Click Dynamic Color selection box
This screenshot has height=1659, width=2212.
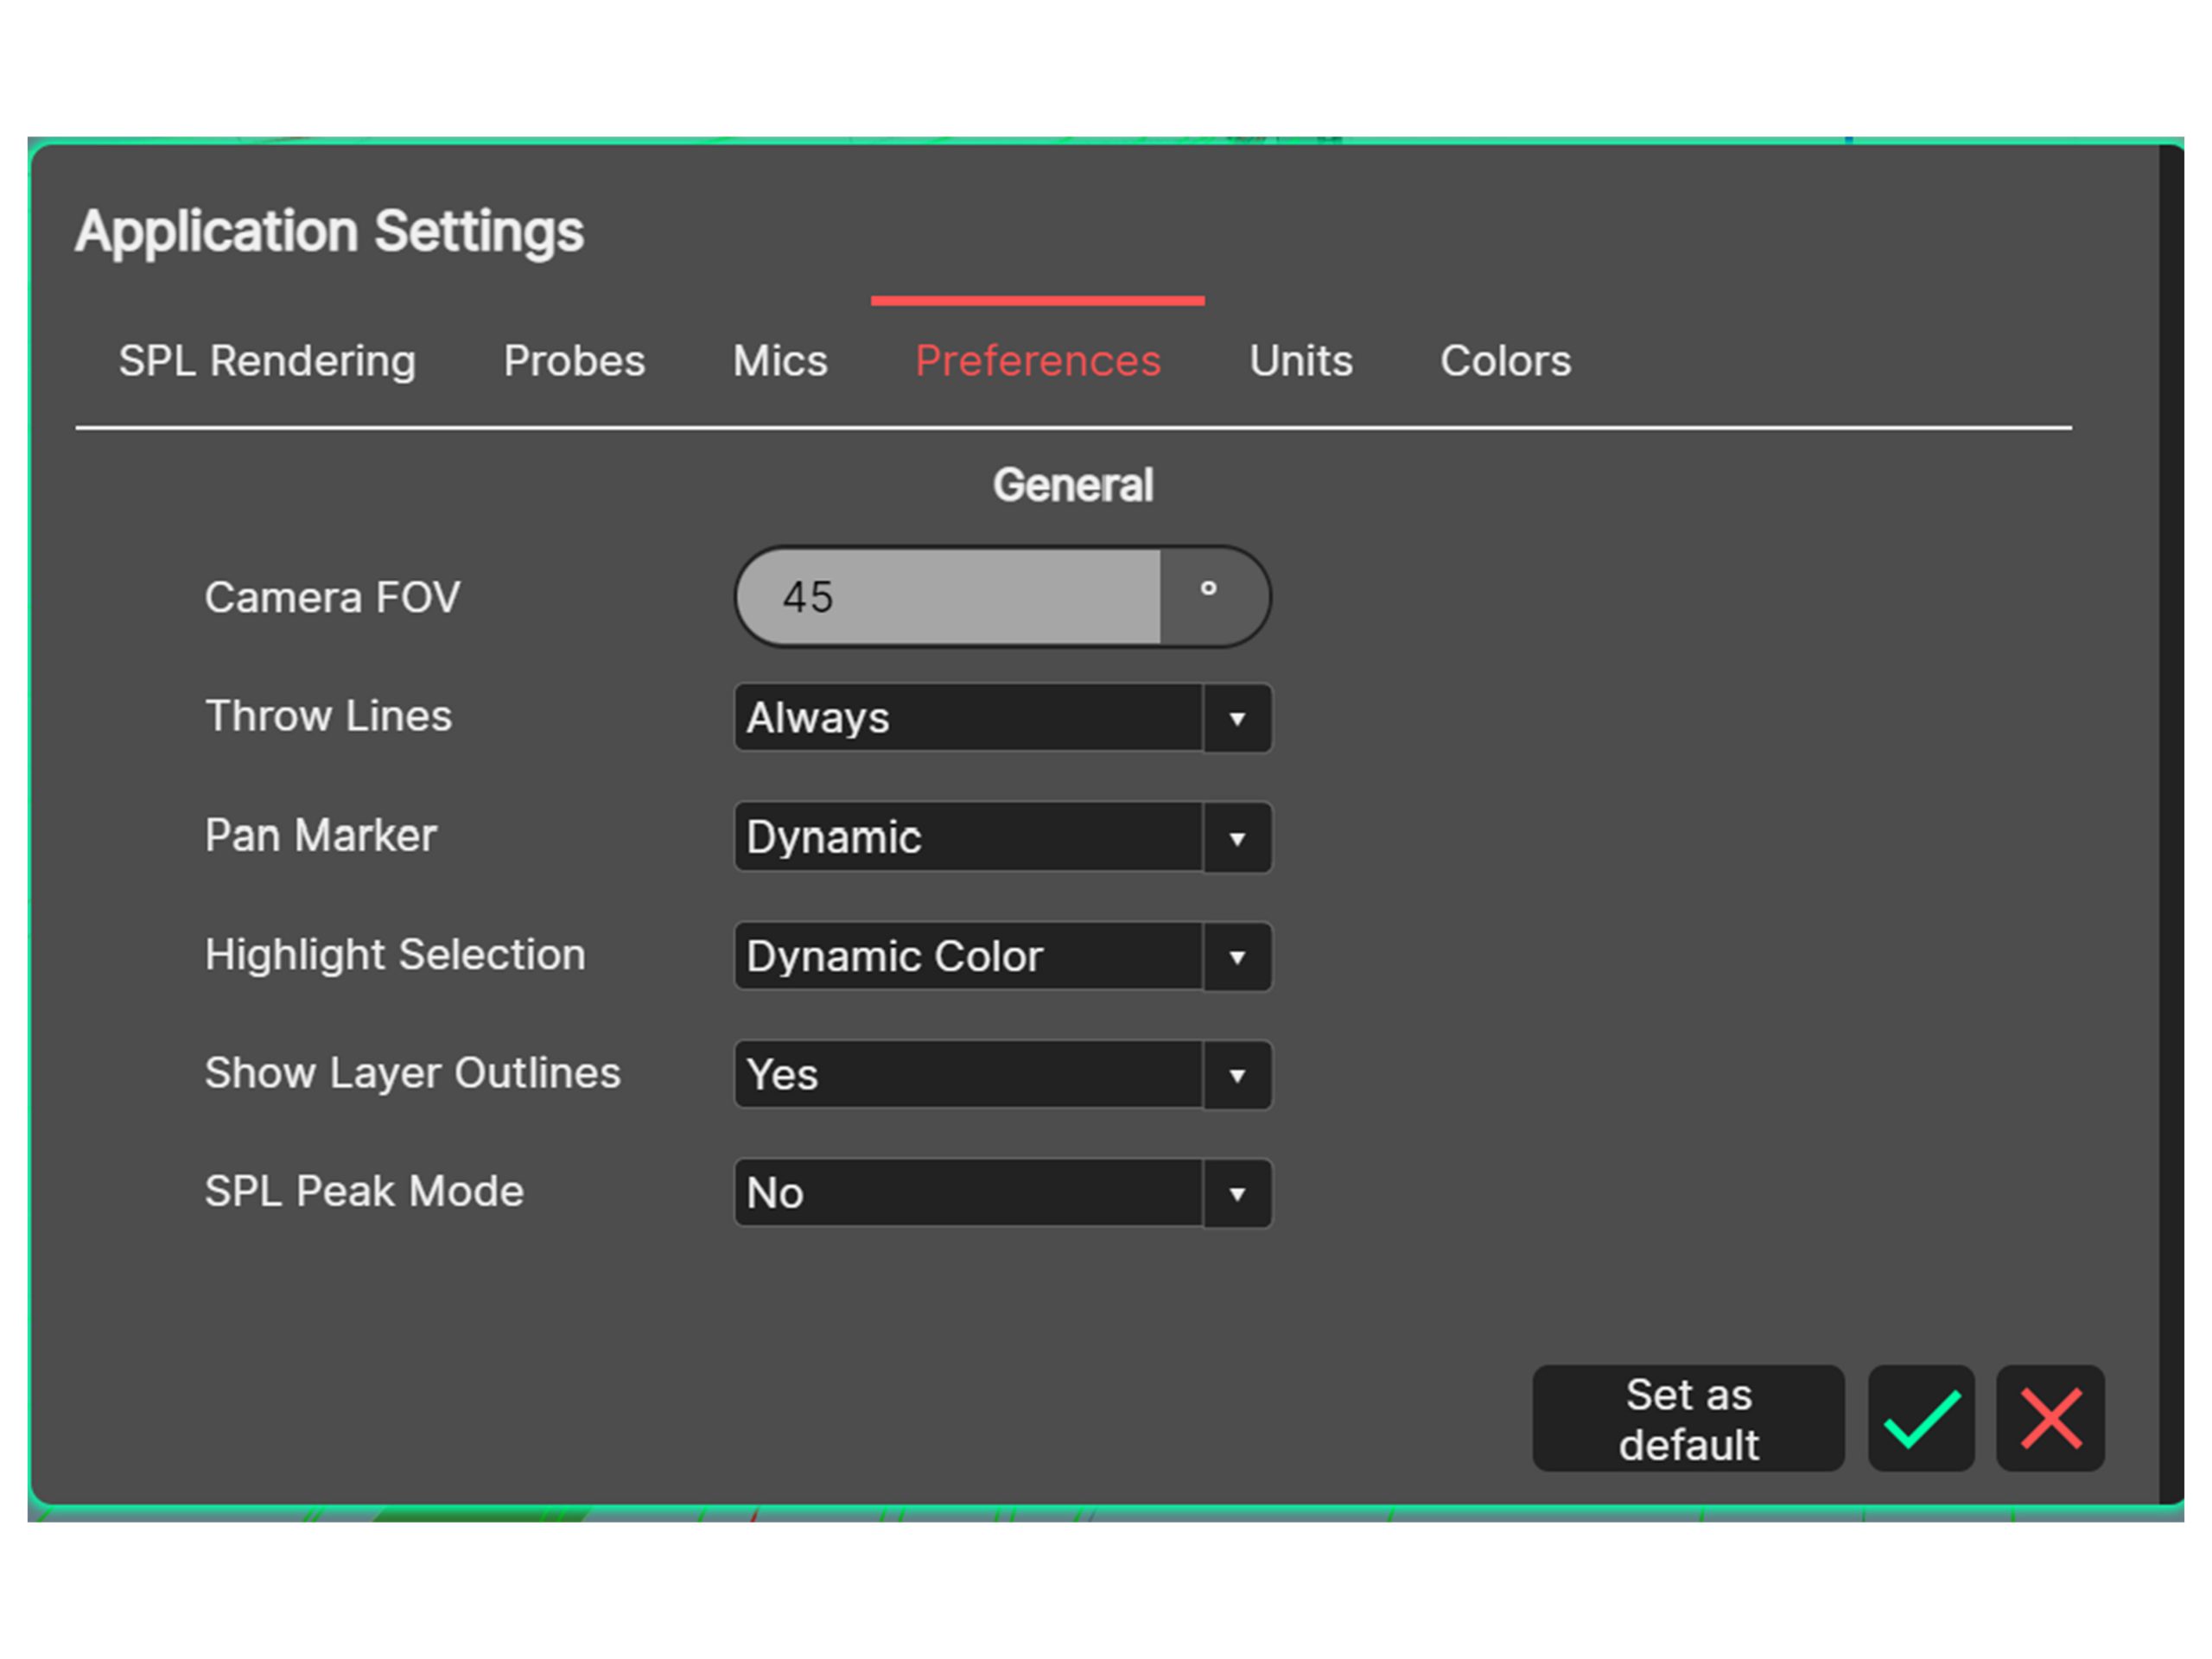[x=967, y=957]
